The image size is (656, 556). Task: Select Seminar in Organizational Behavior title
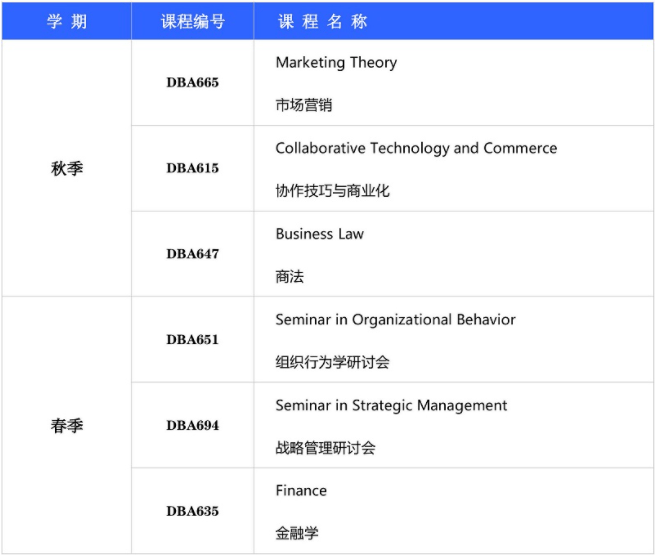pyautogui.click(x=395, y=320)
